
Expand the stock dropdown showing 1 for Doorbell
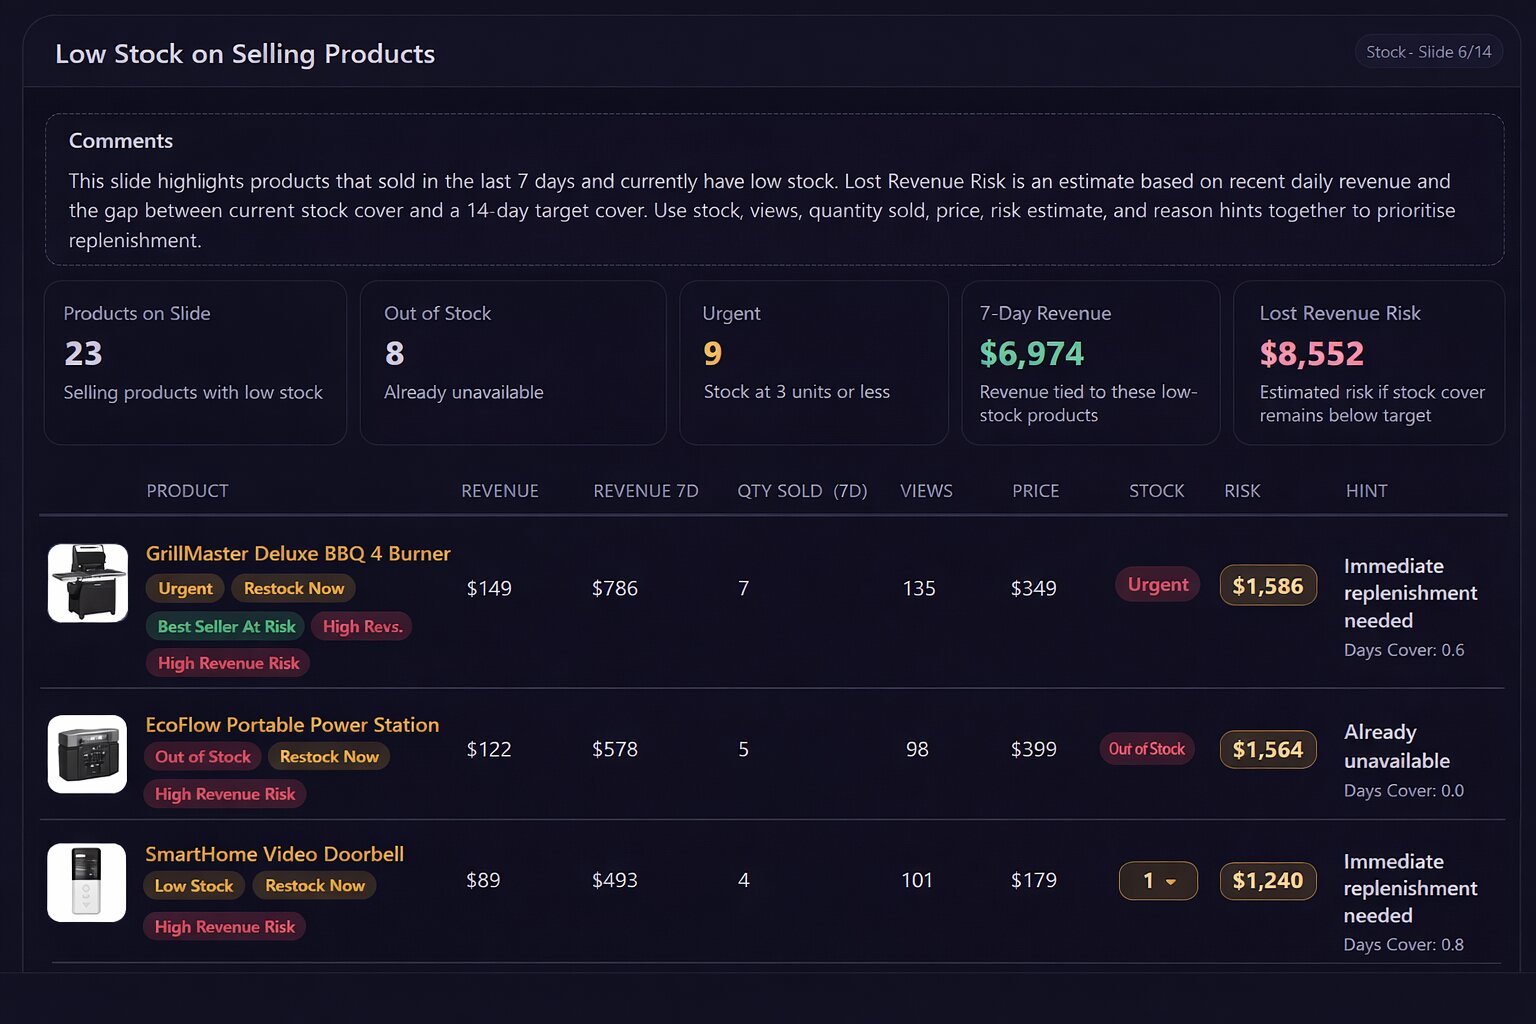click(x=1158, y=881)
